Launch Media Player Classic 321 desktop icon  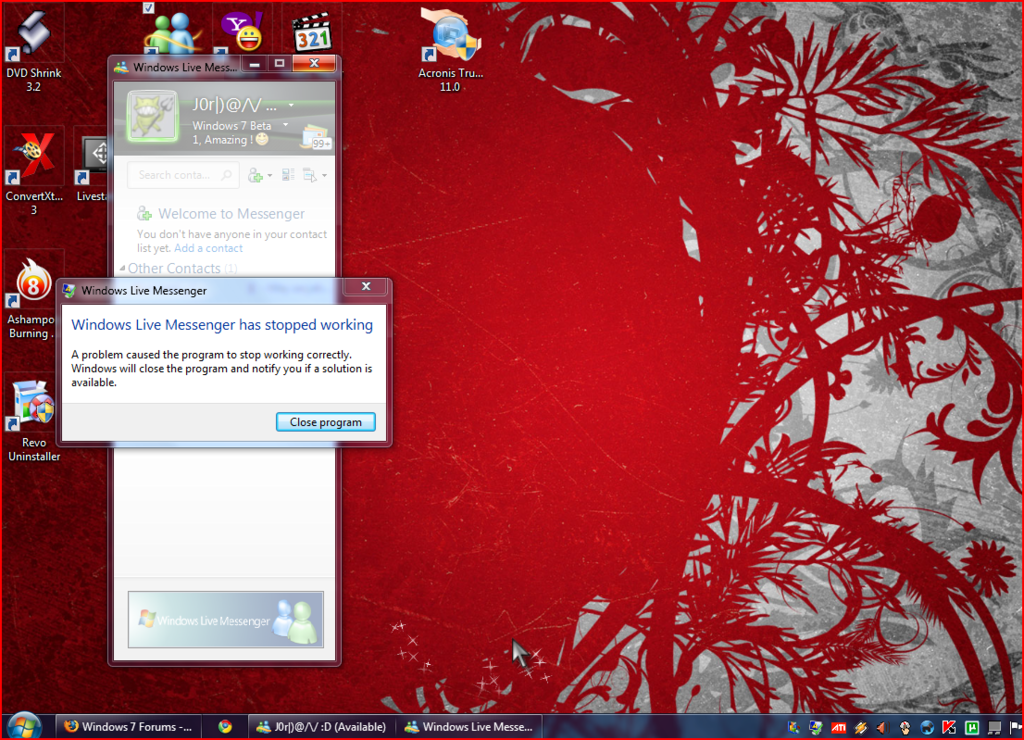tap(312, 33)
